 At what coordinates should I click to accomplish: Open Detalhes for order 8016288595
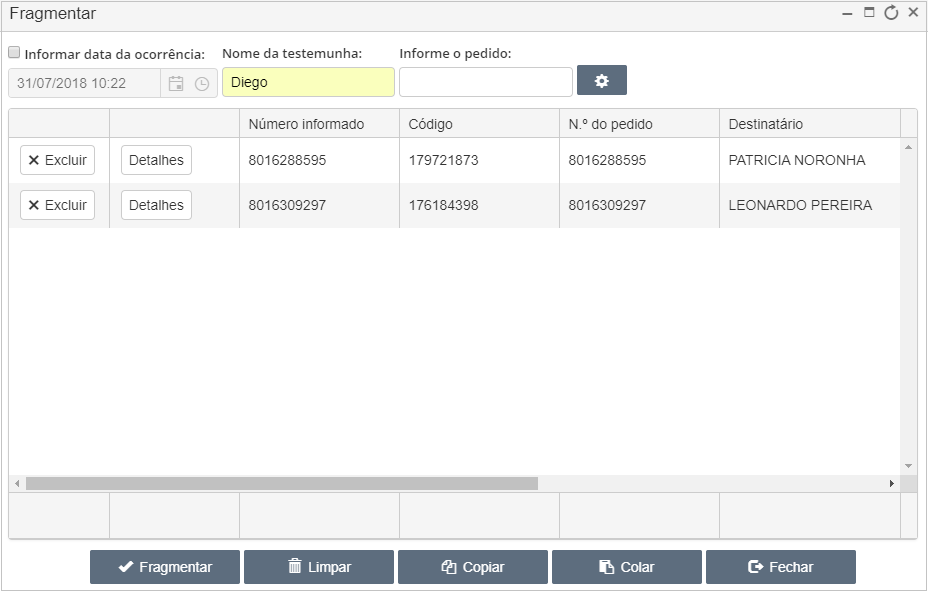(156, 160)
